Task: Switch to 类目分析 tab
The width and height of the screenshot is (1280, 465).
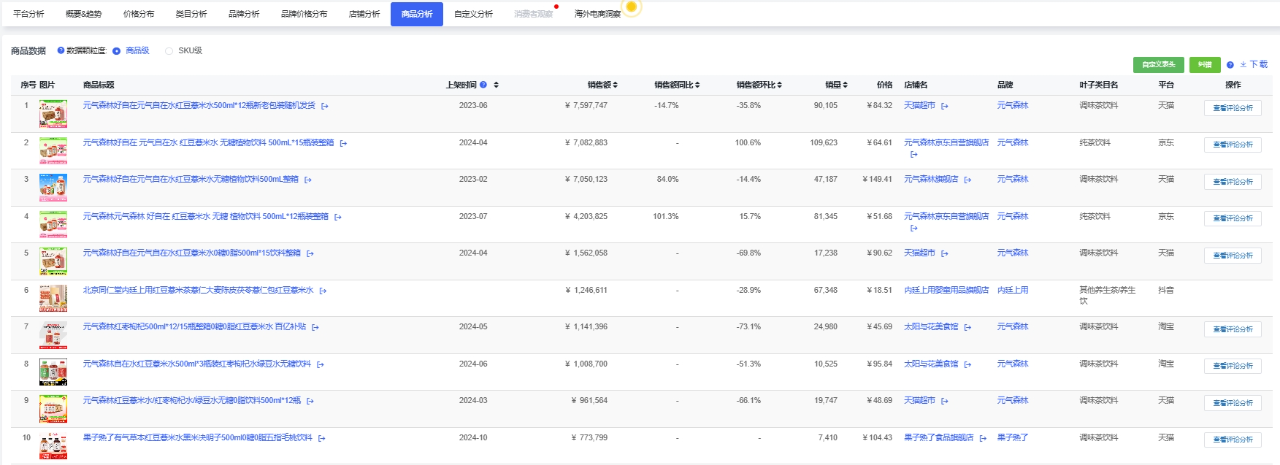Action: [191, 14]
